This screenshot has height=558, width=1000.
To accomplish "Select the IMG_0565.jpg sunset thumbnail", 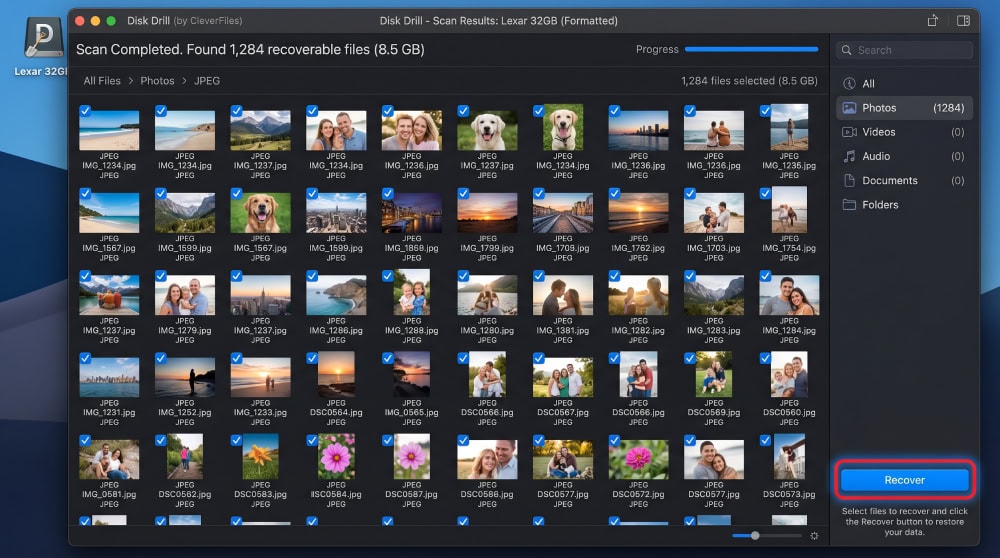I will tap(411, 374).
